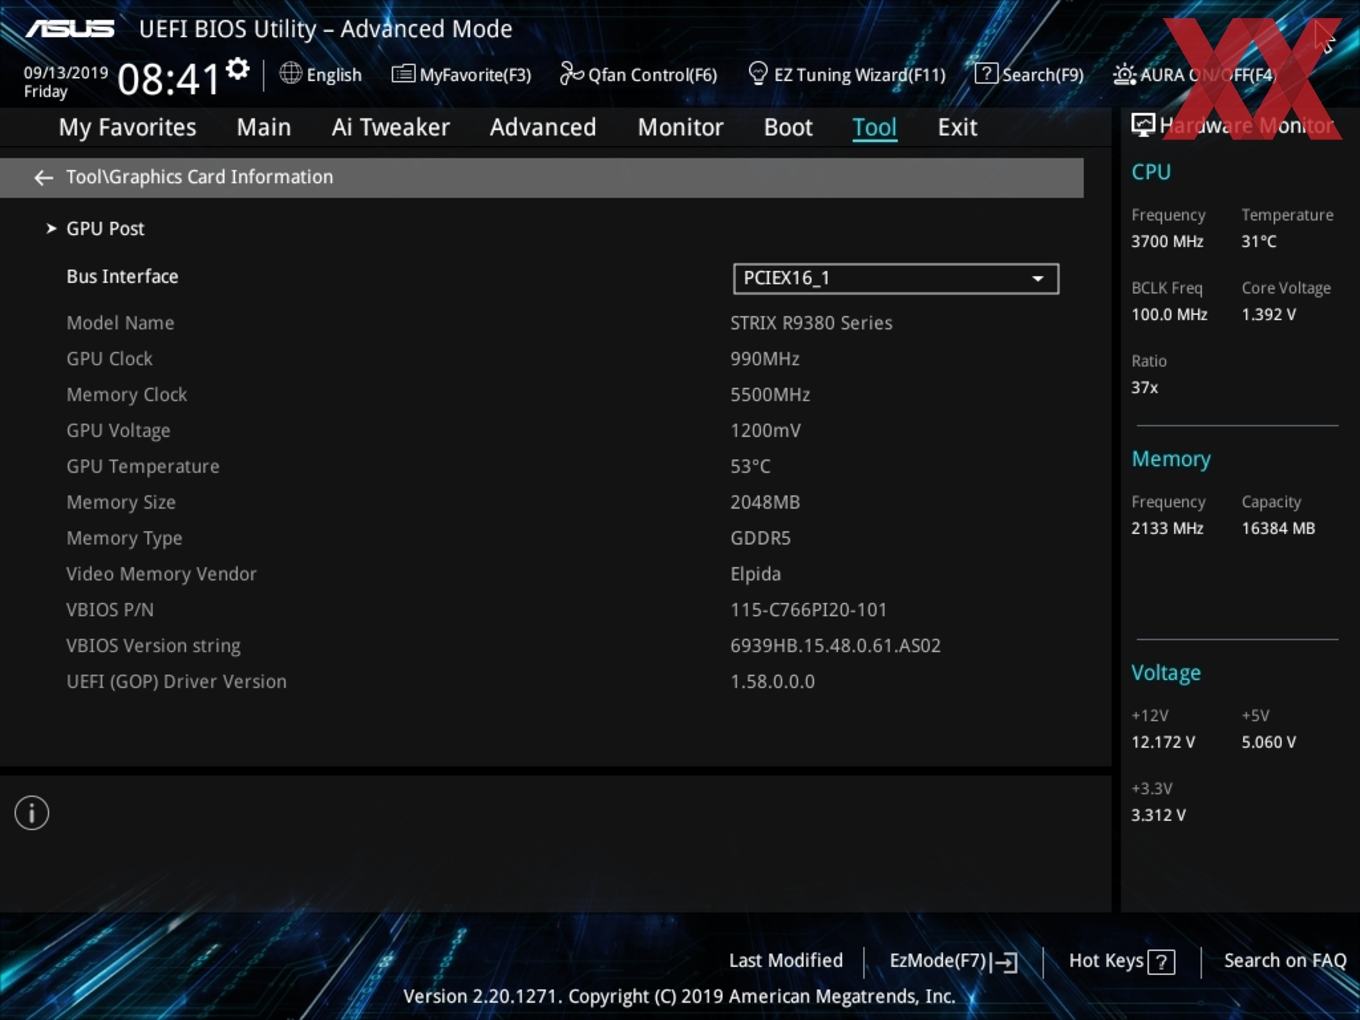Open the Advanced tab
The height and width of the screenshot is (1020, 1360).
tap(543, 127)
